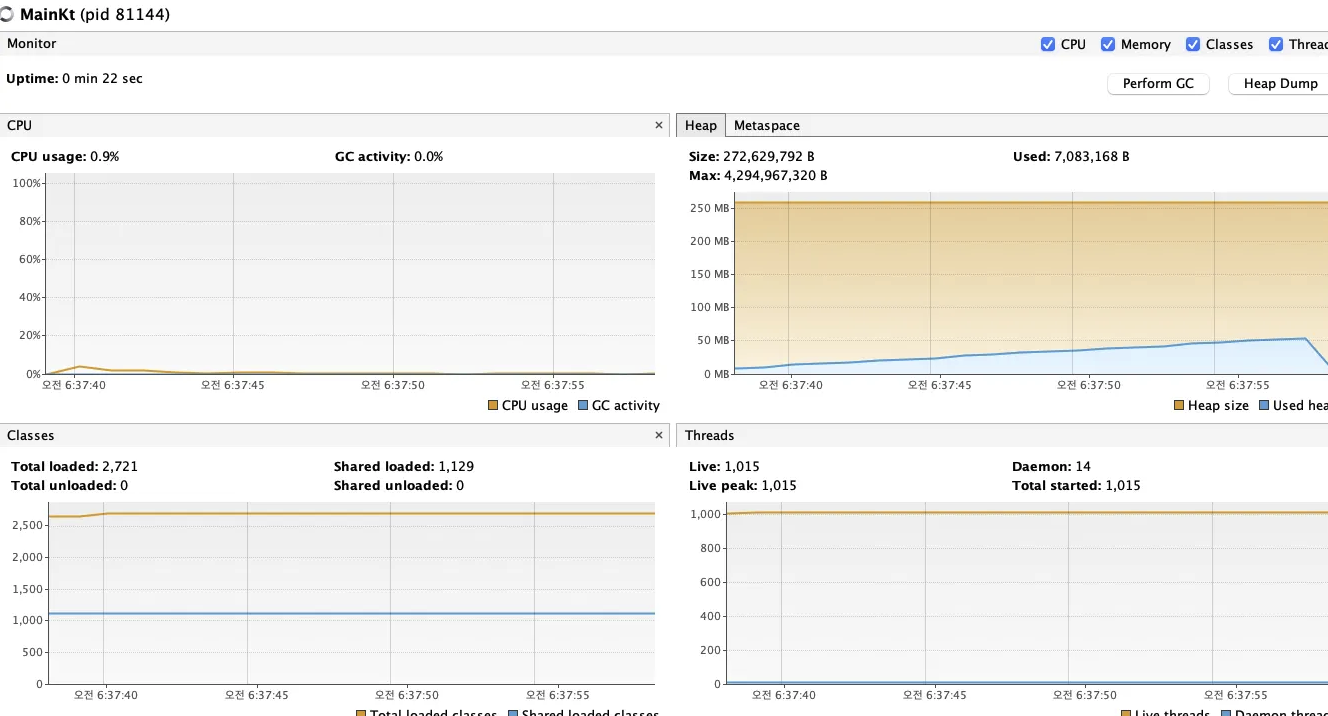The height and width of the screenshot is (716, 1328).
Task: Click the orange CPU usage legend icon
Action: (493, 405)
